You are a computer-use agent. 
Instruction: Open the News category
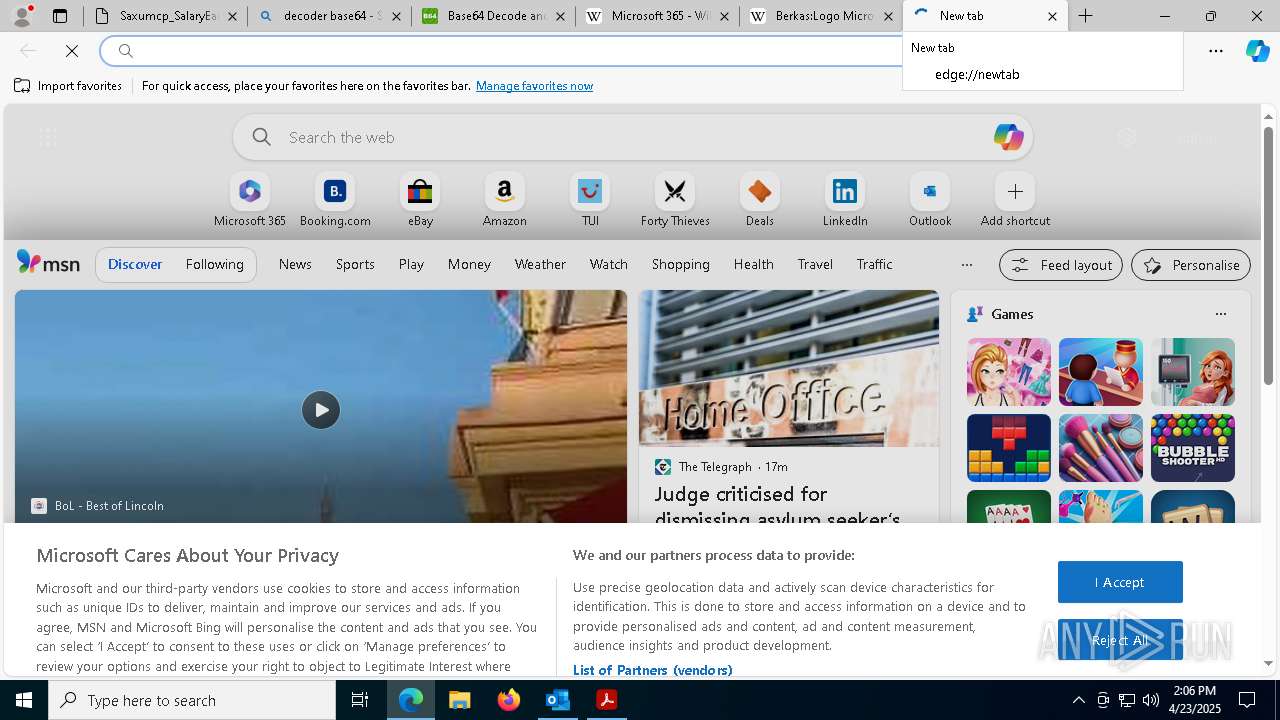pos(295,264)
